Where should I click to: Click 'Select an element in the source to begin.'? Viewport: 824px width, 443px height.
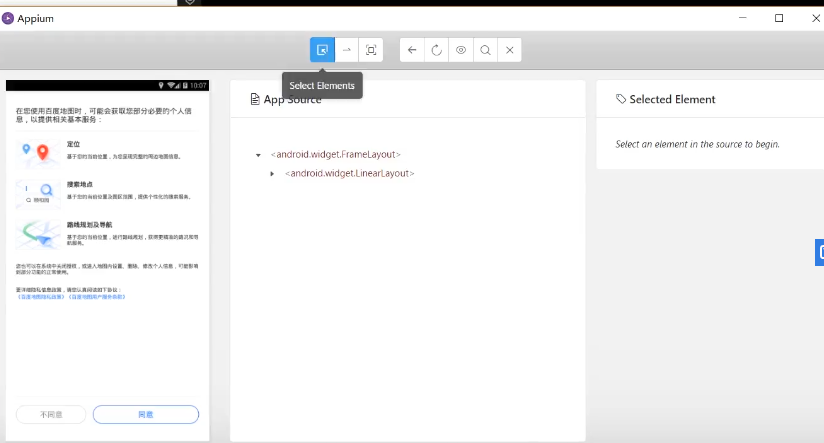click(x=697, y=144)
